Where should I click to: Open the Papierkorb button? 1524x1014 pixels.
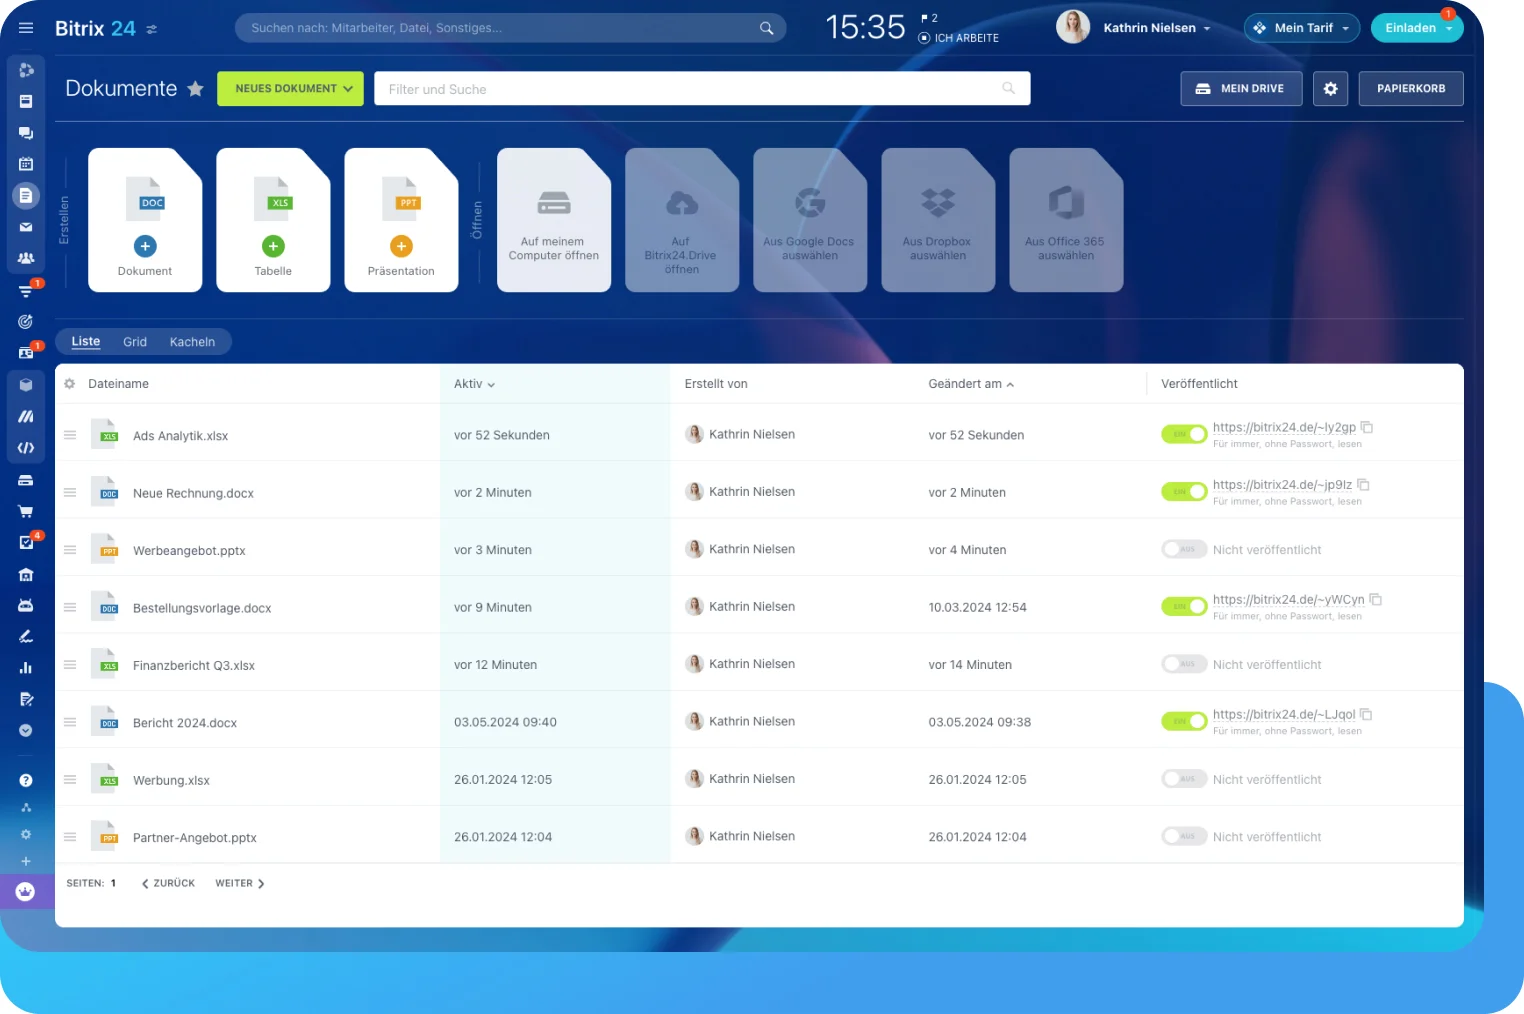click(x=1410, y=89)
